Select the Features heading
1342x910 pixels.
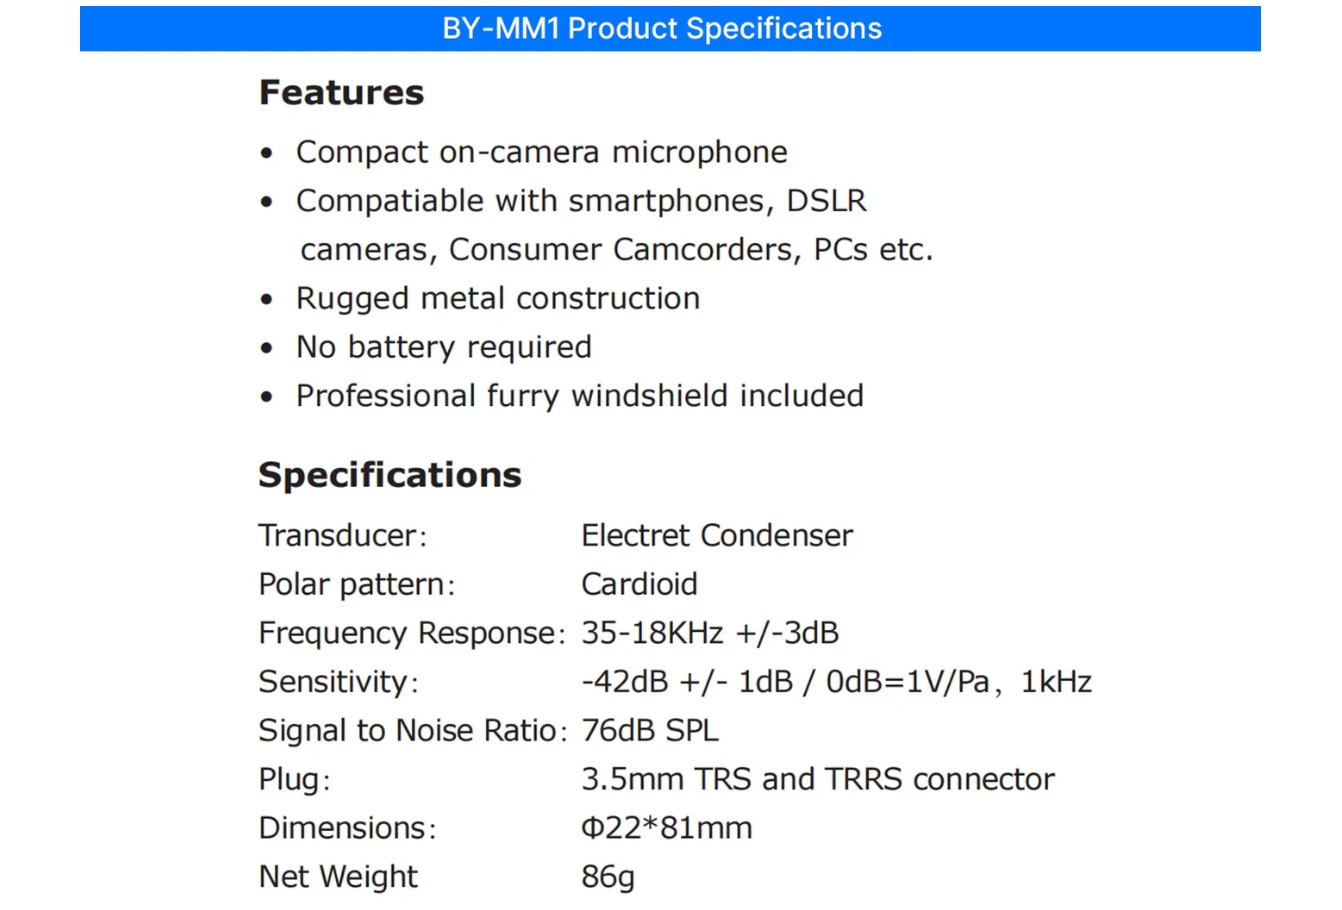pyautogui.click(x=341, y=93)
